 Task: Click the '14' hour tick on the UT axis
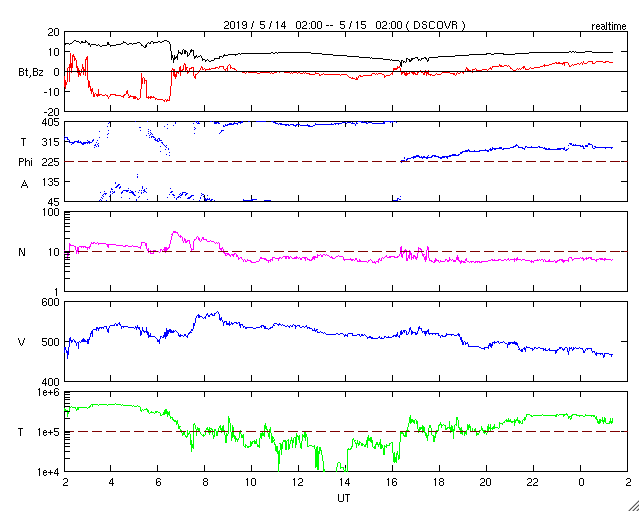346,483
